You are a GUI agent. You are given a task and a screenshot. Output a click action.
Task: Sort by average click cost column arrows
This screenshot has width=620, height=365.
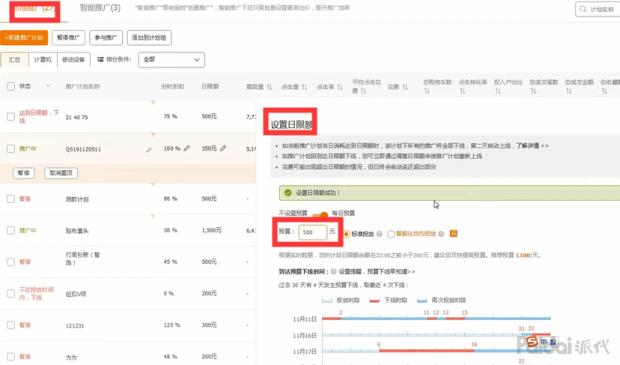pyautogui.click(x=363, y=91)
